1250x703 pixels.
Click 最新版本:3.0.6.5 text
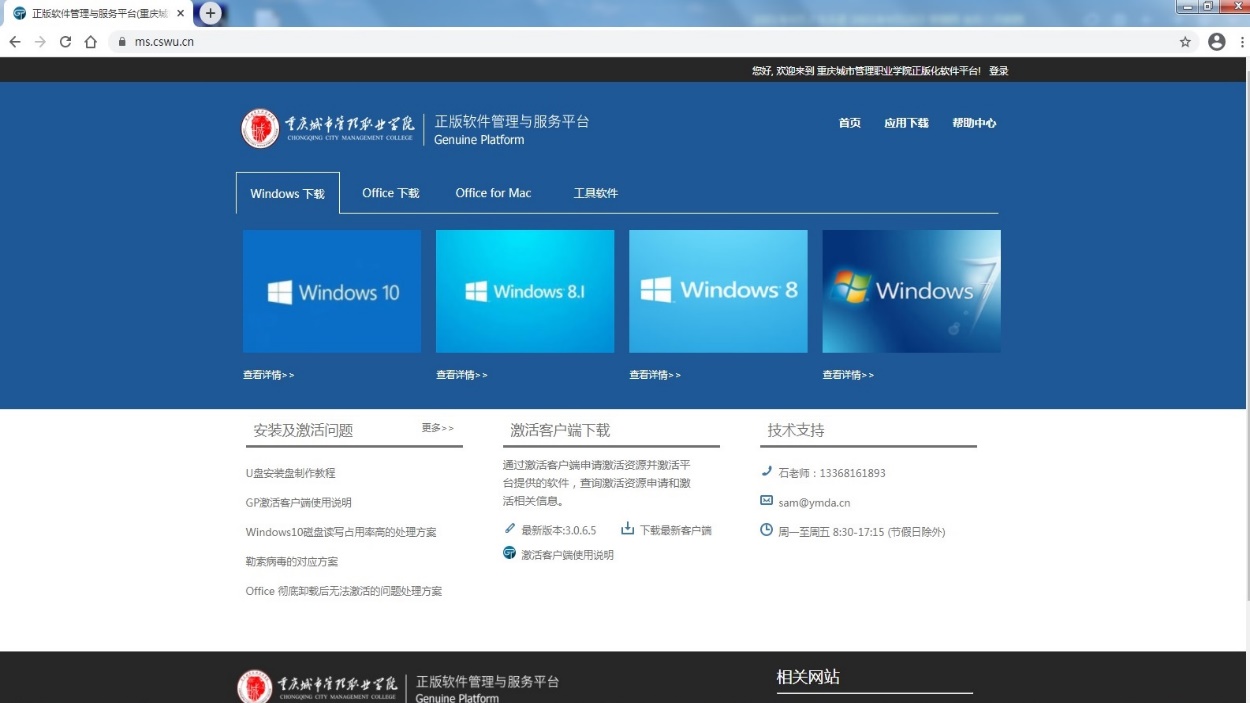[x=559, y=531]
